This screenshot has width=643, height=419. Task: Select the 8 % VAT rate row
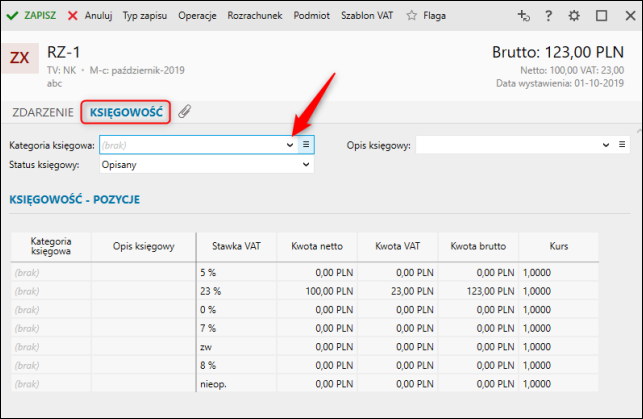pos(305,365)
